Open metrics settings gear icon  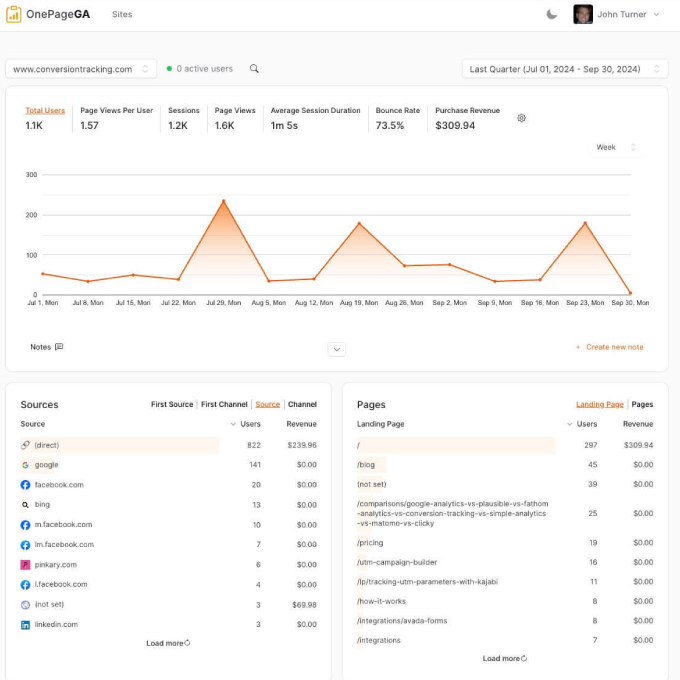[x=521, y=118]
